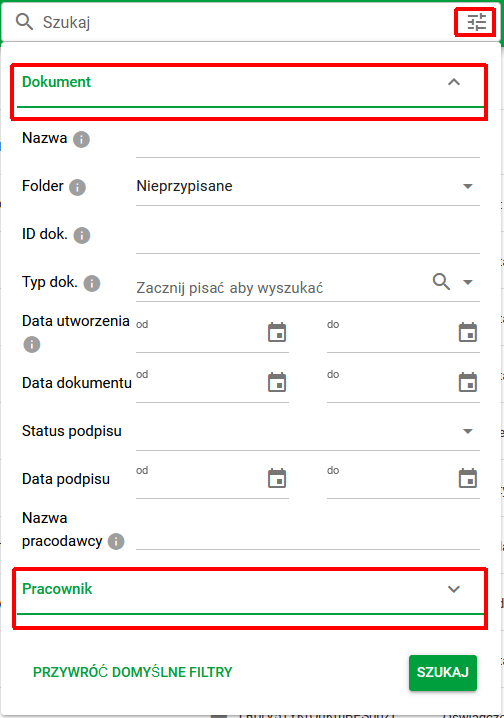Click PRZYWRÓĆ DOMYŚLNE FILTRY
The height and width of the screenshot is (718, 504).
click(133, 672)
